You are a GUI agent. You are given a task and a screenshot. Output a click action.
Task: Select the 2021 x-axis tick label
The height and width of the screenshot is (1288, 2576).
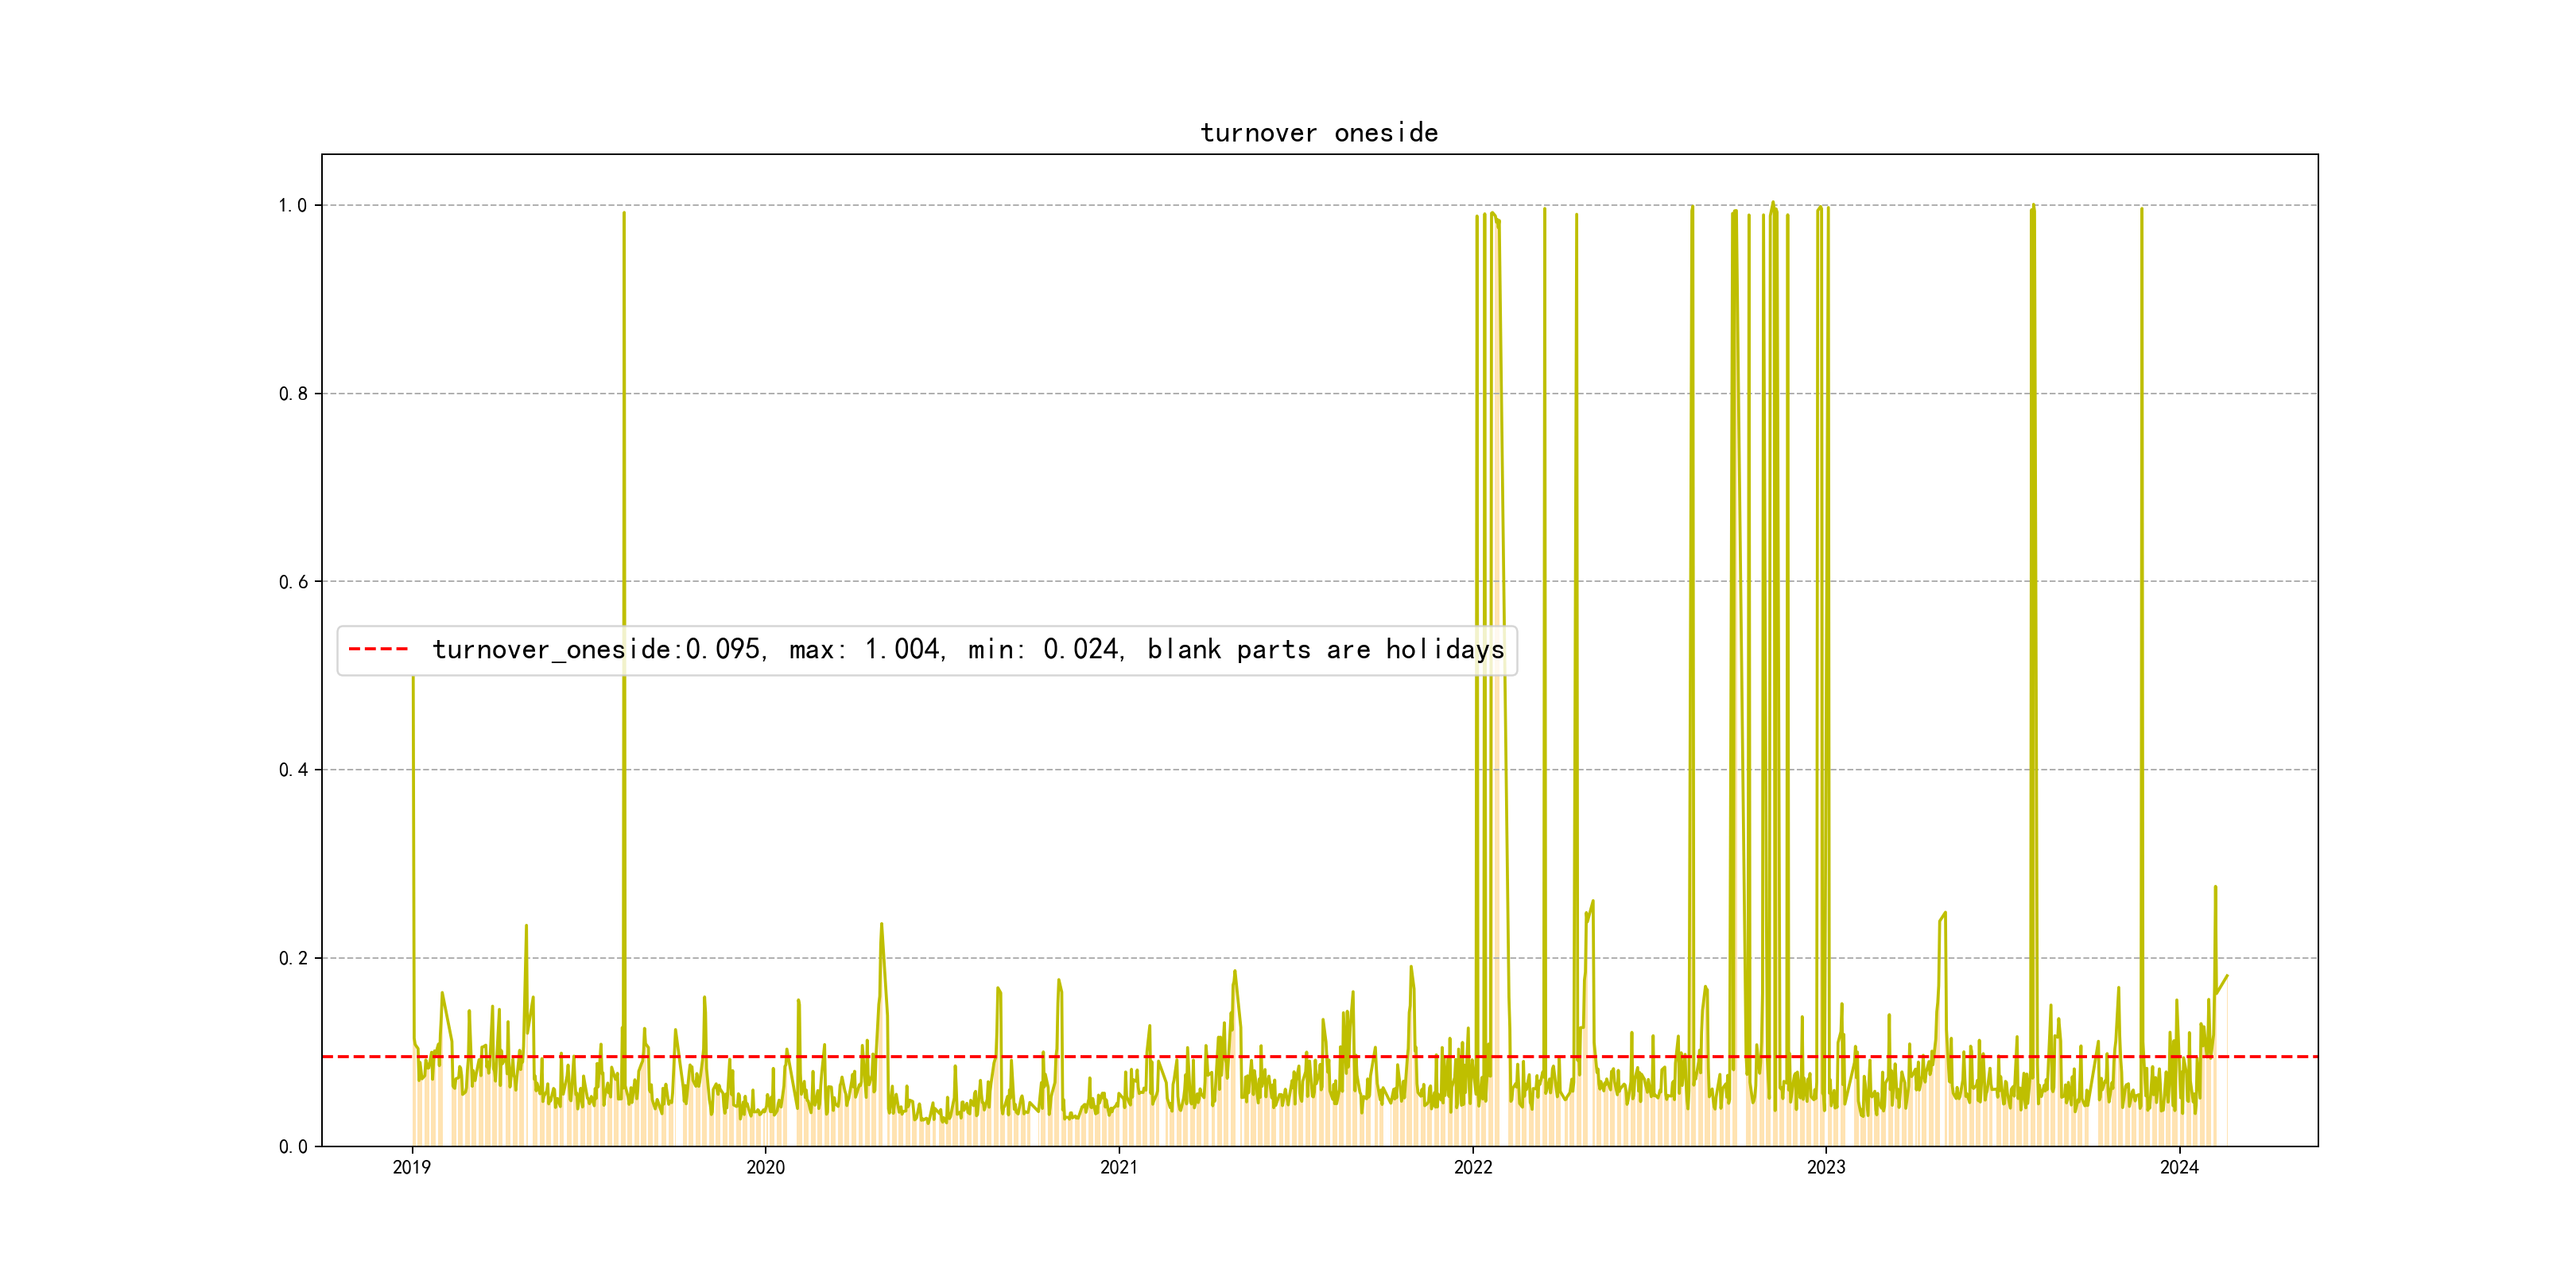(1119, 1167)
